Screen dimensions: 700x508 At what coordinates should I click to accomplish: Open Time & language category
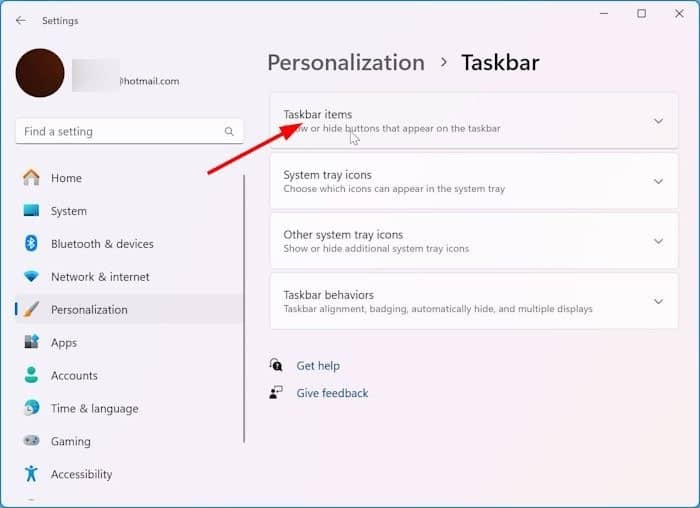click(x=129, y=408)
